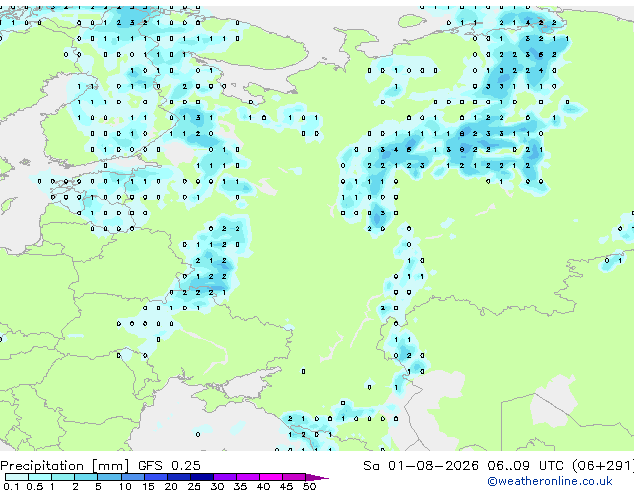Pick the 35–40 mm legend swatch
Image resolution: width=634 pixels, height=490 pixels.
click(x=248, y=477)
